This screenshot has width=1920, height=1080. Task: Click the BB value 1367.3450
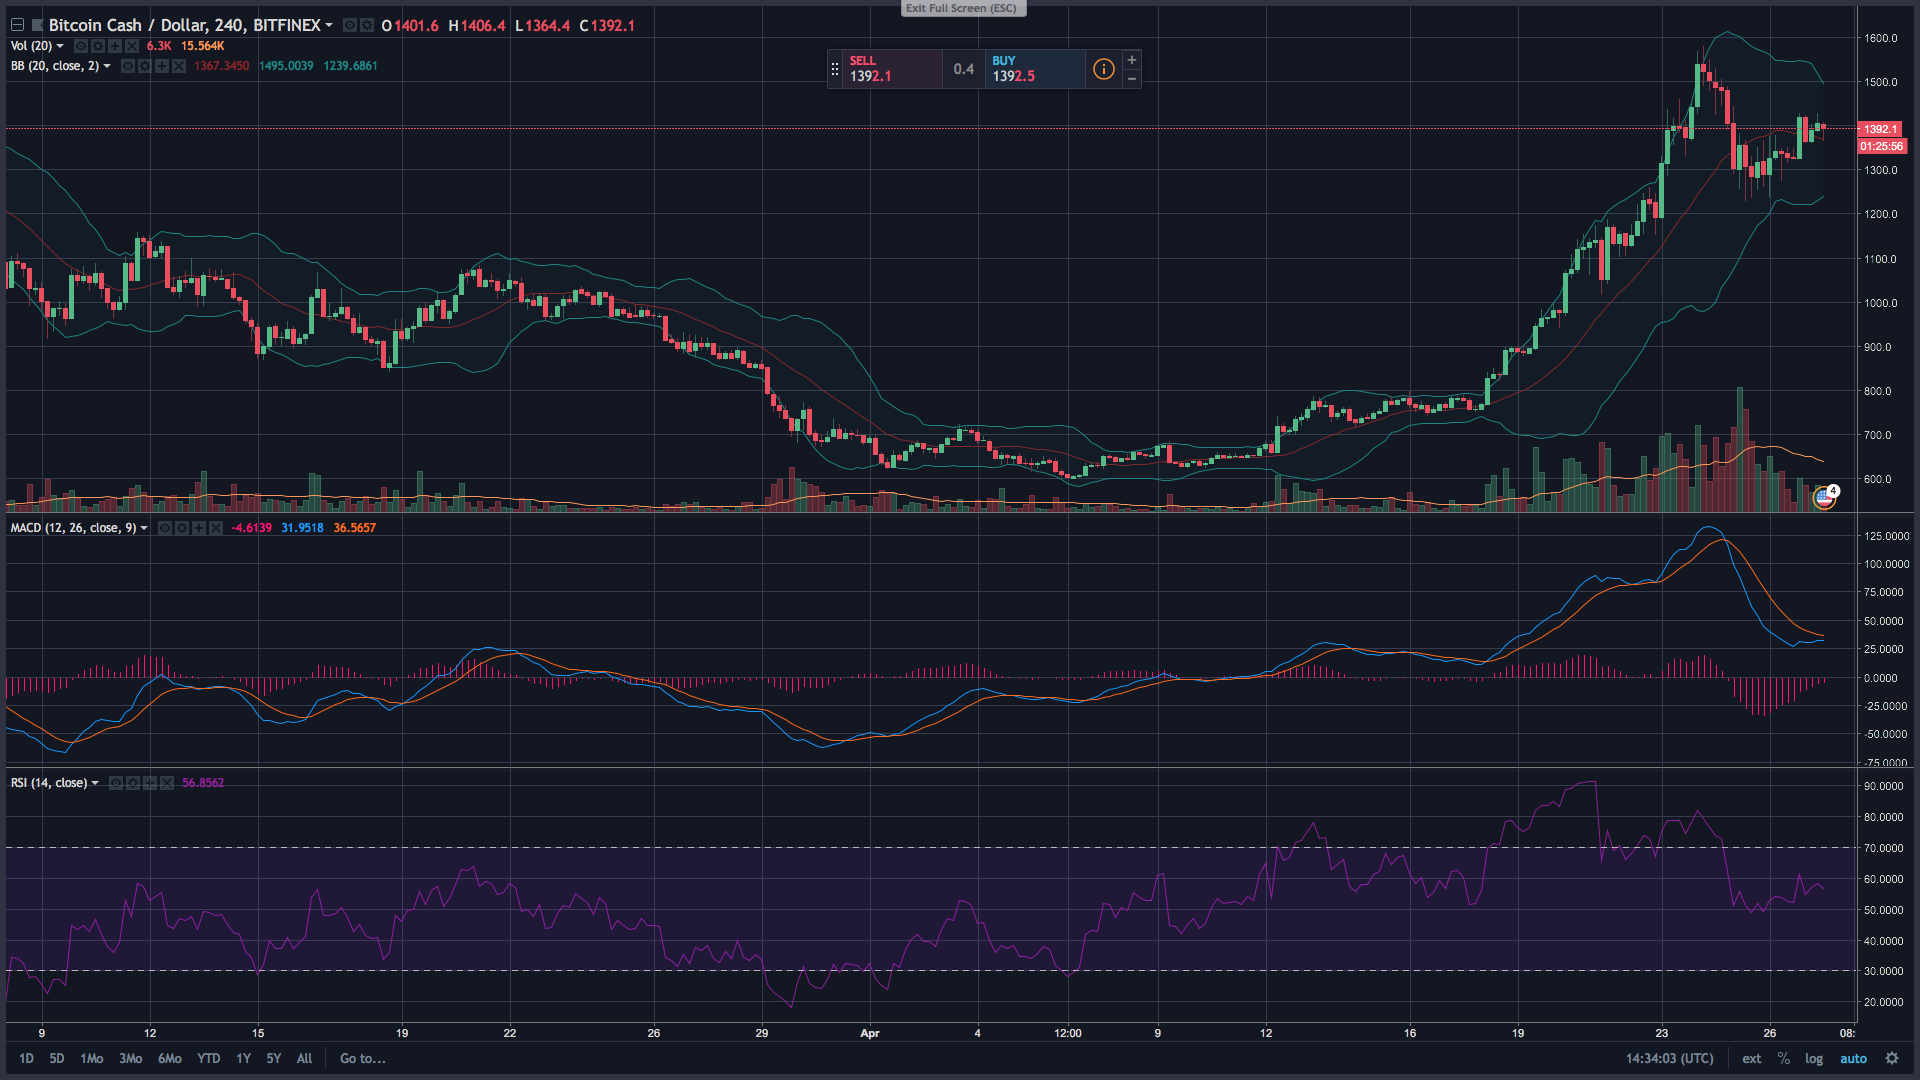point(222,66)
